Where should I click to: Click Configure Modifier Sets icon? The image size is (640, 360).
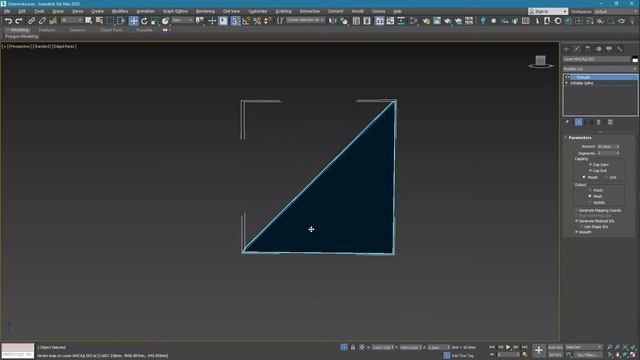click(x=610, y=122)
